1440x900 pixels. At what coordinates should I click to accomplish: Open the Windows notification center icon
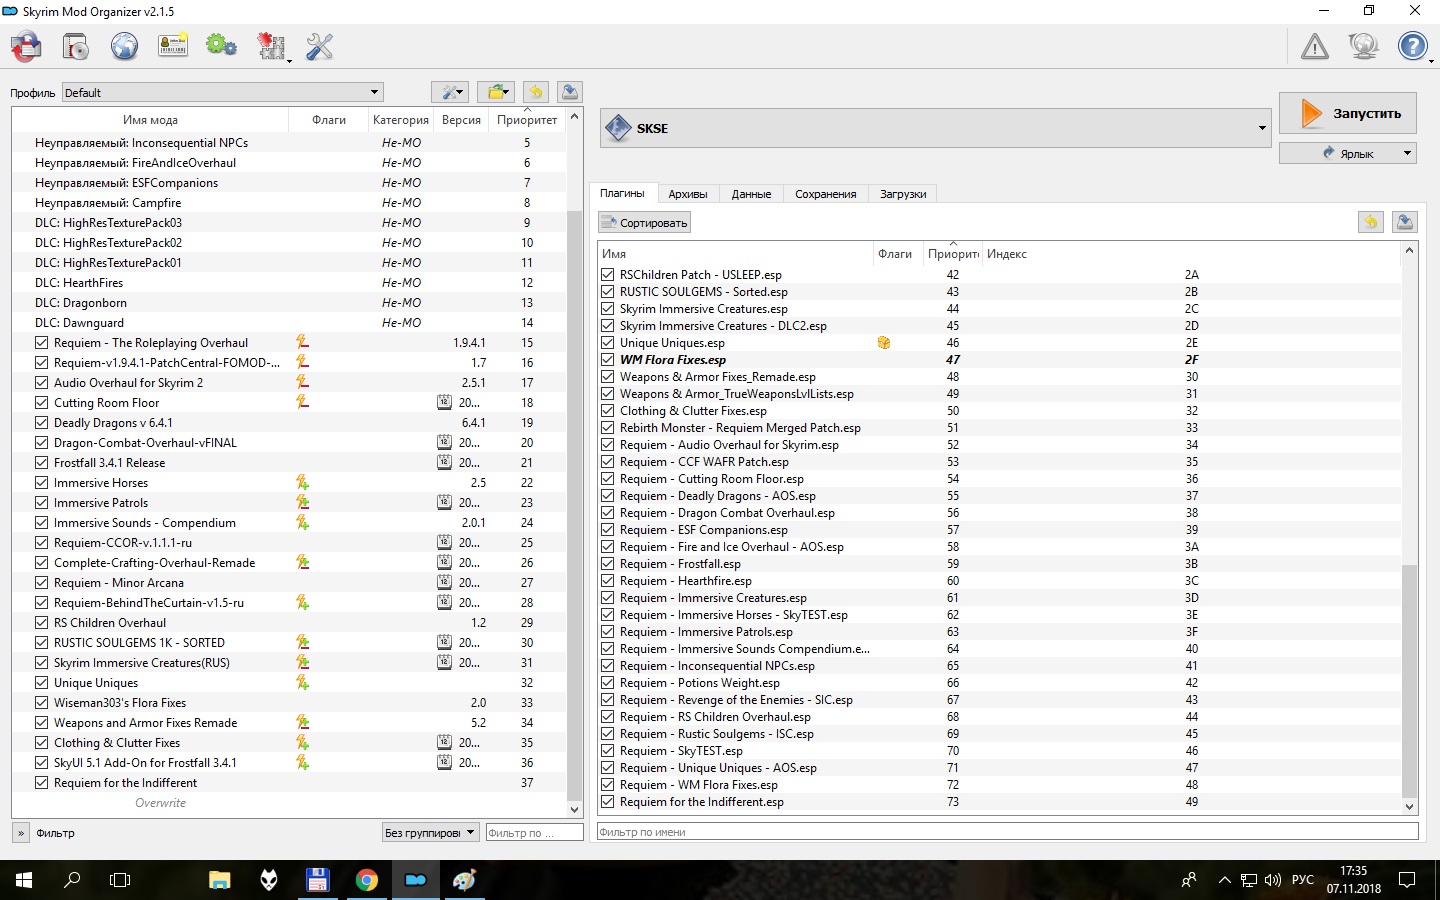(x=1407, y=880)
